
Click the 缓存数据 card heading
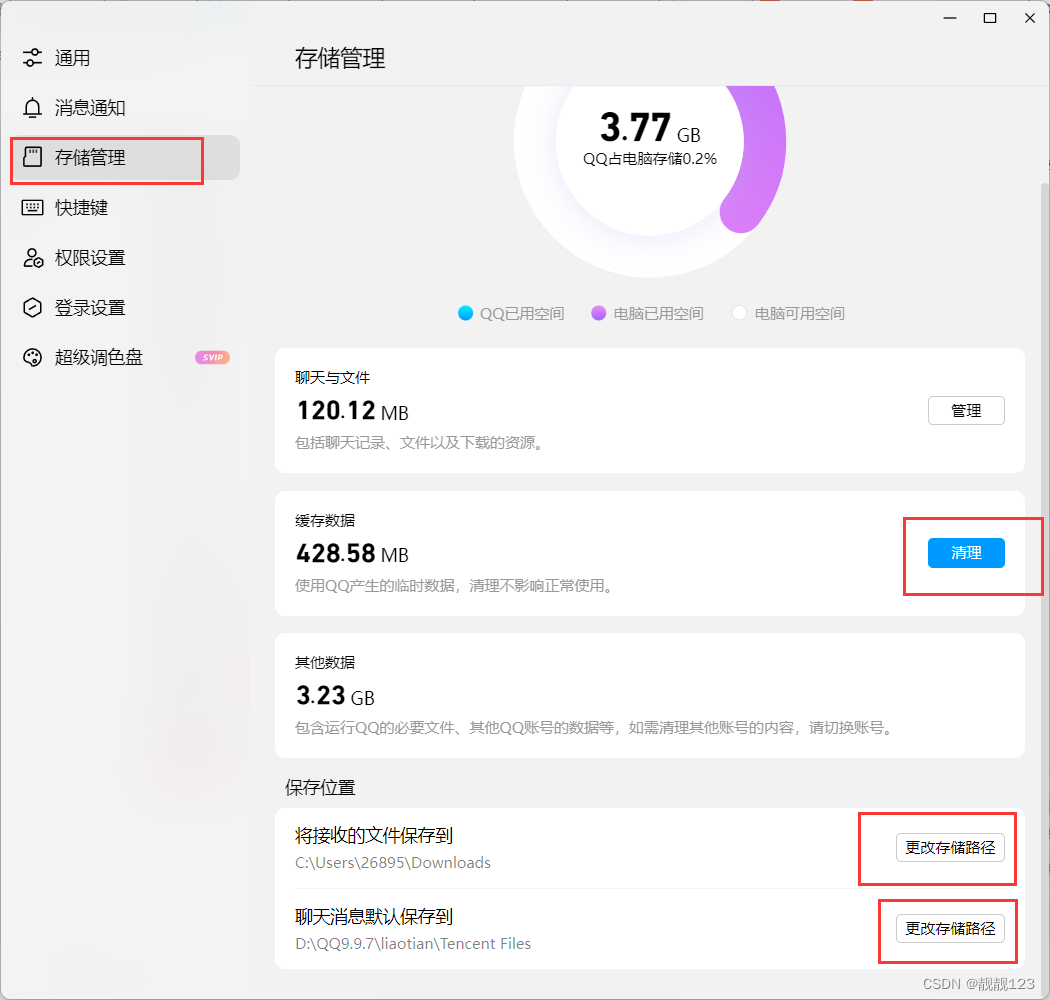pyautogui.click(x=325, y=520)
